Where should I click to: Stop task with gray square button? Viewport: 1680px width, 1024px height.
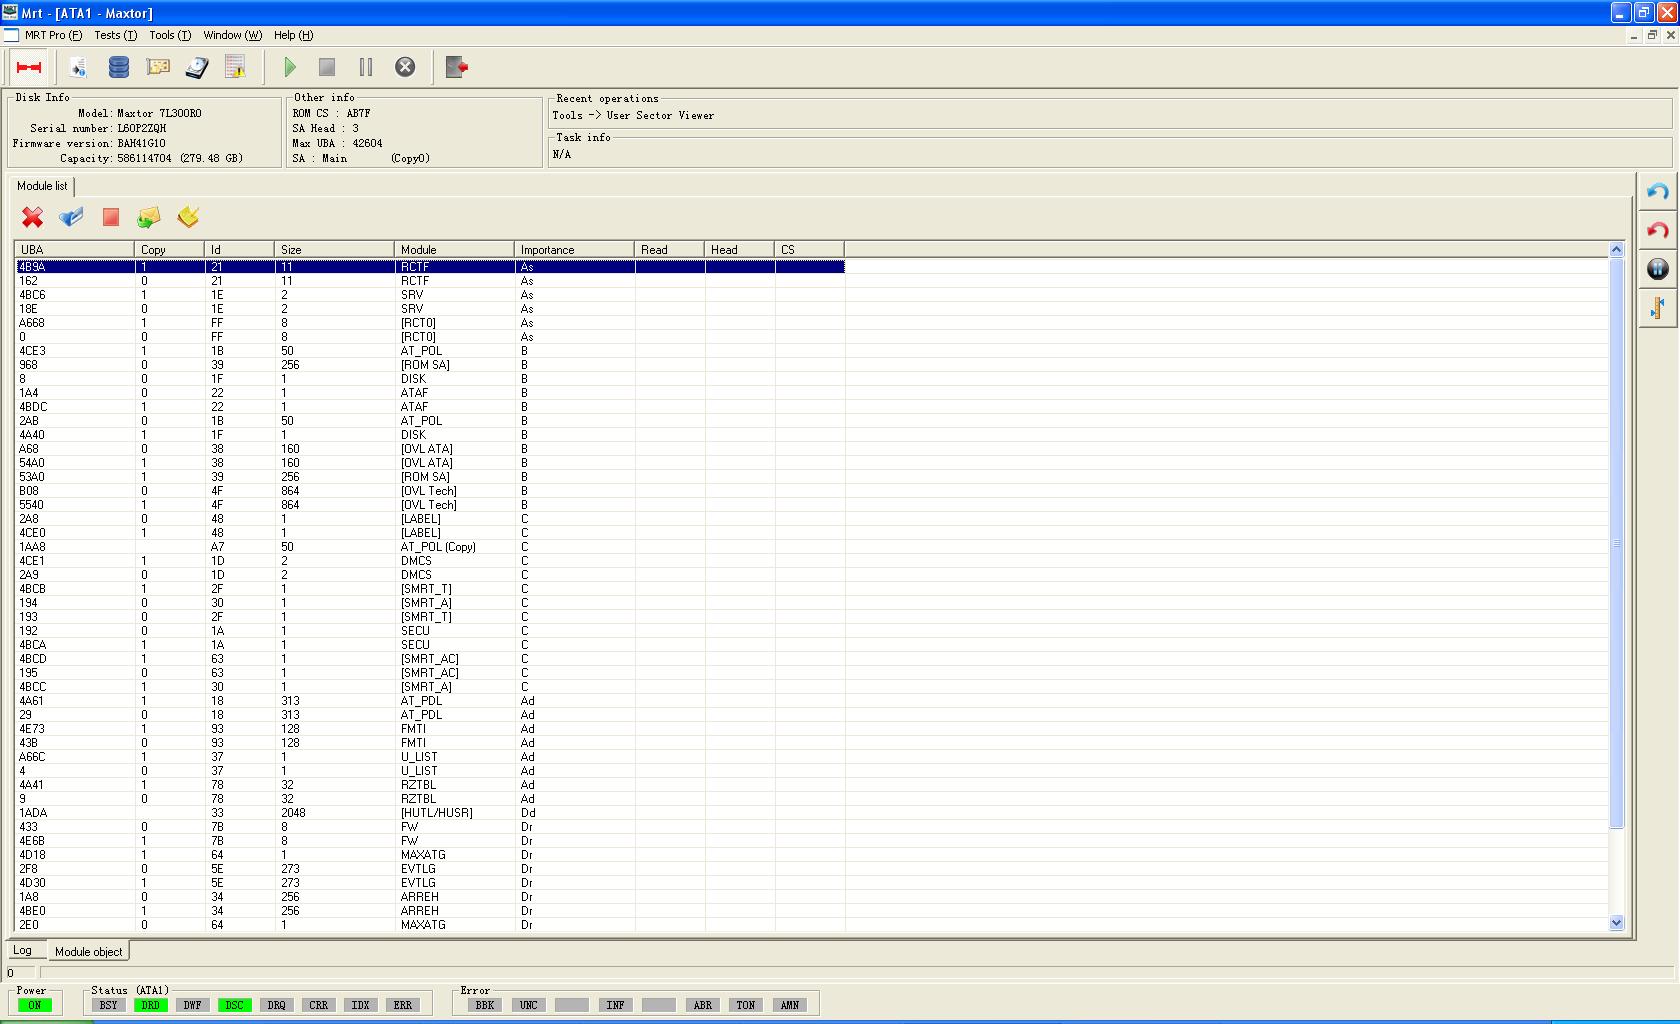pyautogui.click(x=327, y=67)
